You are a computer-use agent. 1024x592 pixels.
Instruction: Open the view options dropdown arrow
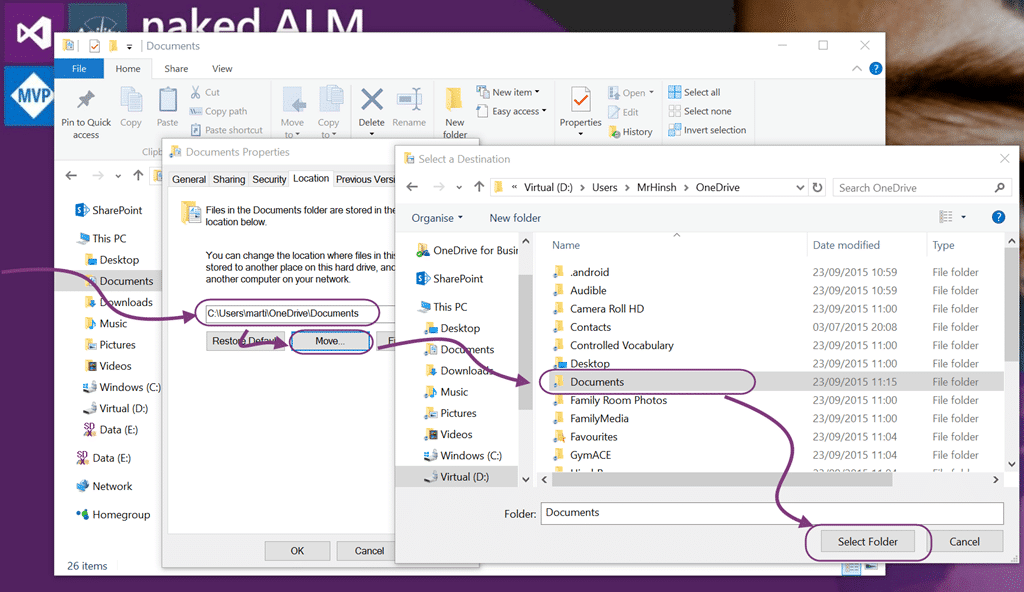click(x=963, y=217)
